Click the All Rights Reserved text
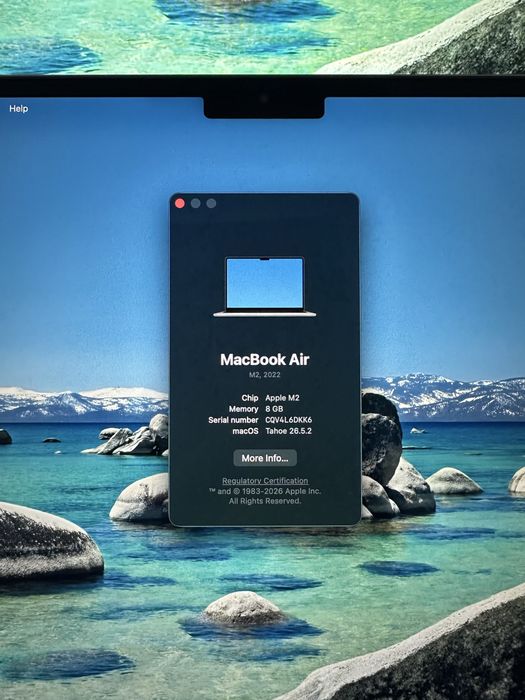The height and width of the screenshot is (700, 525). (265, 501)
